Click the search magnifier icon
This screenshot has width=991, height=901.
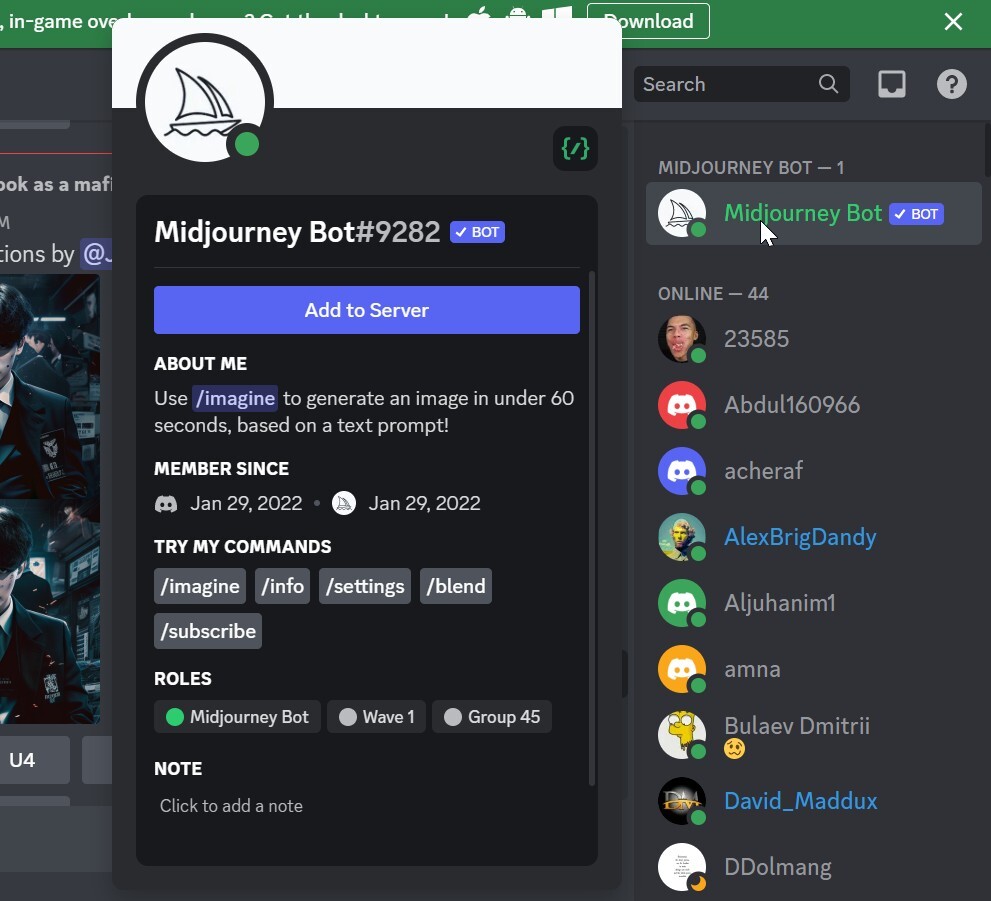pyautogui.click(x=828, y=84)
